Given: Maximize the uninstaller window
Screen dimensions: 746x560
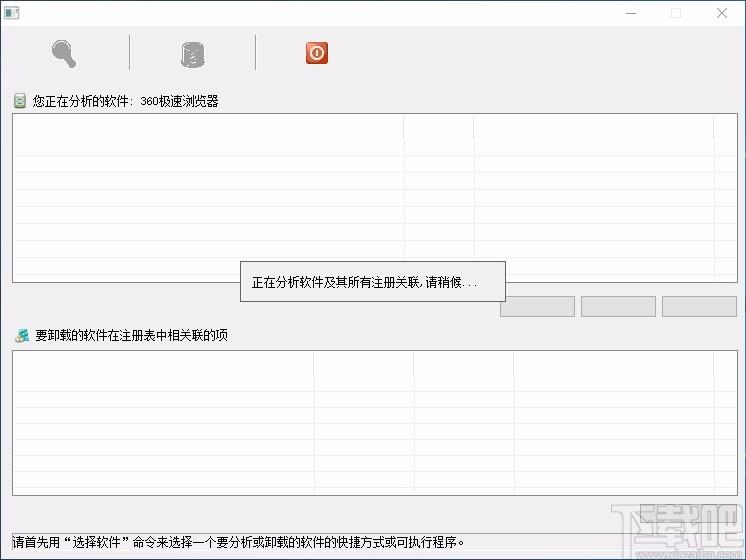Looking at the screenshot, I should [x=676, y=13].
